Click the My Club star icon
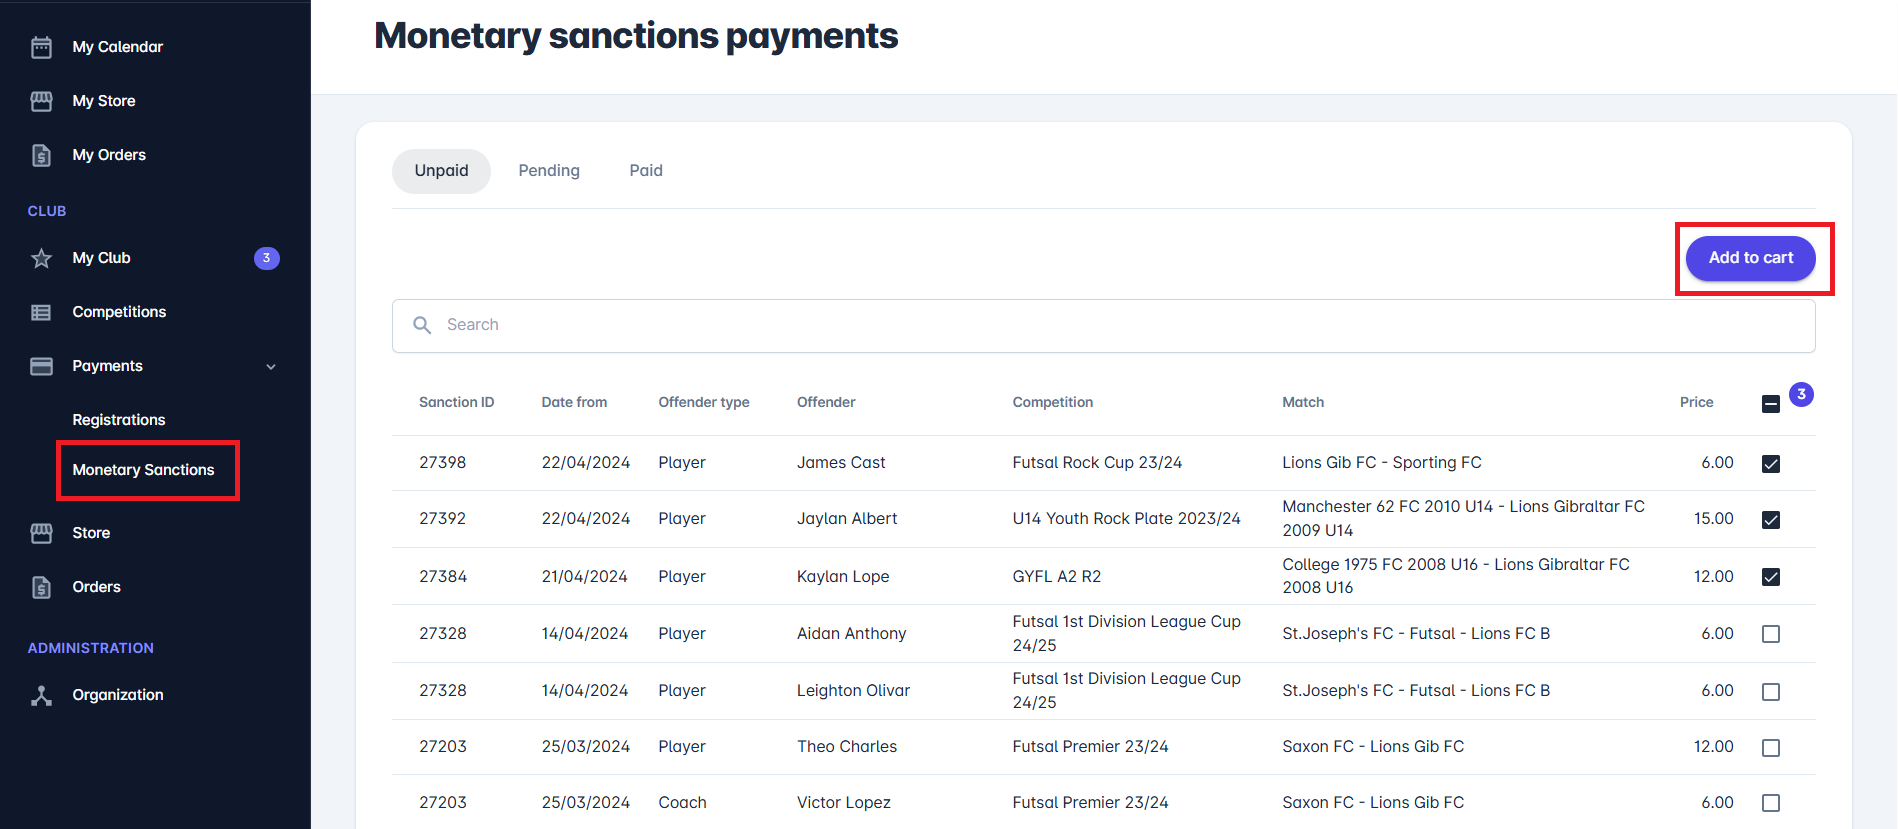Image resolution: width=1898 pixels, height=829 pixels. [x=41, y=259]
